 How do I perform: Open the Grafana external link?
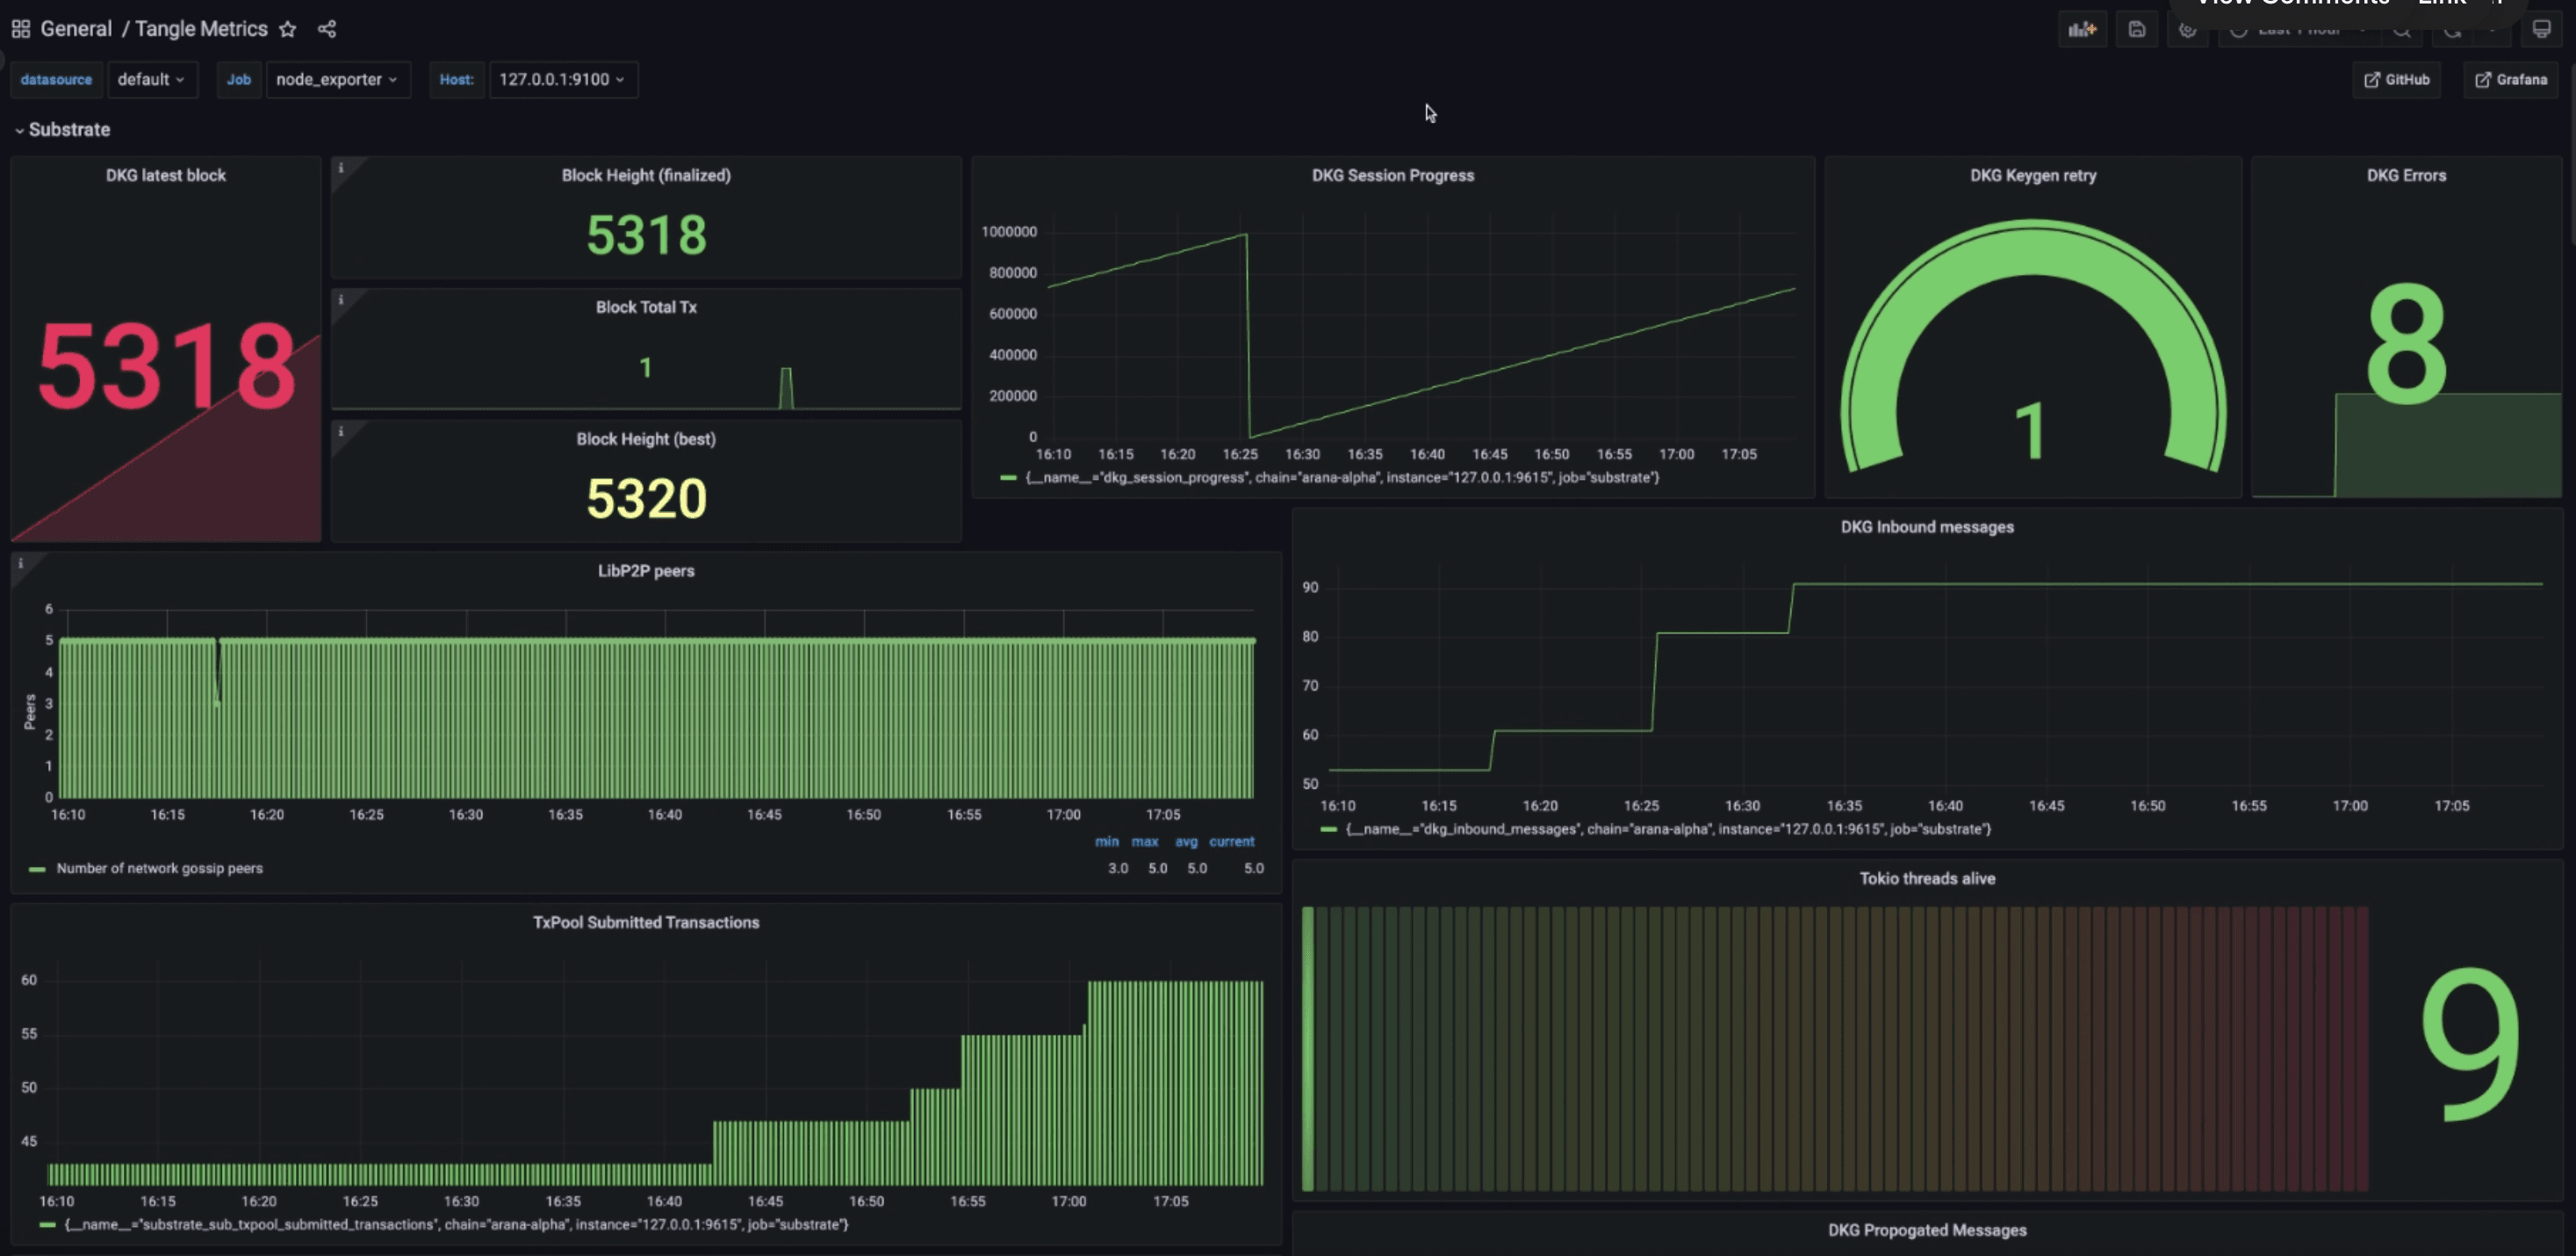2511,79
